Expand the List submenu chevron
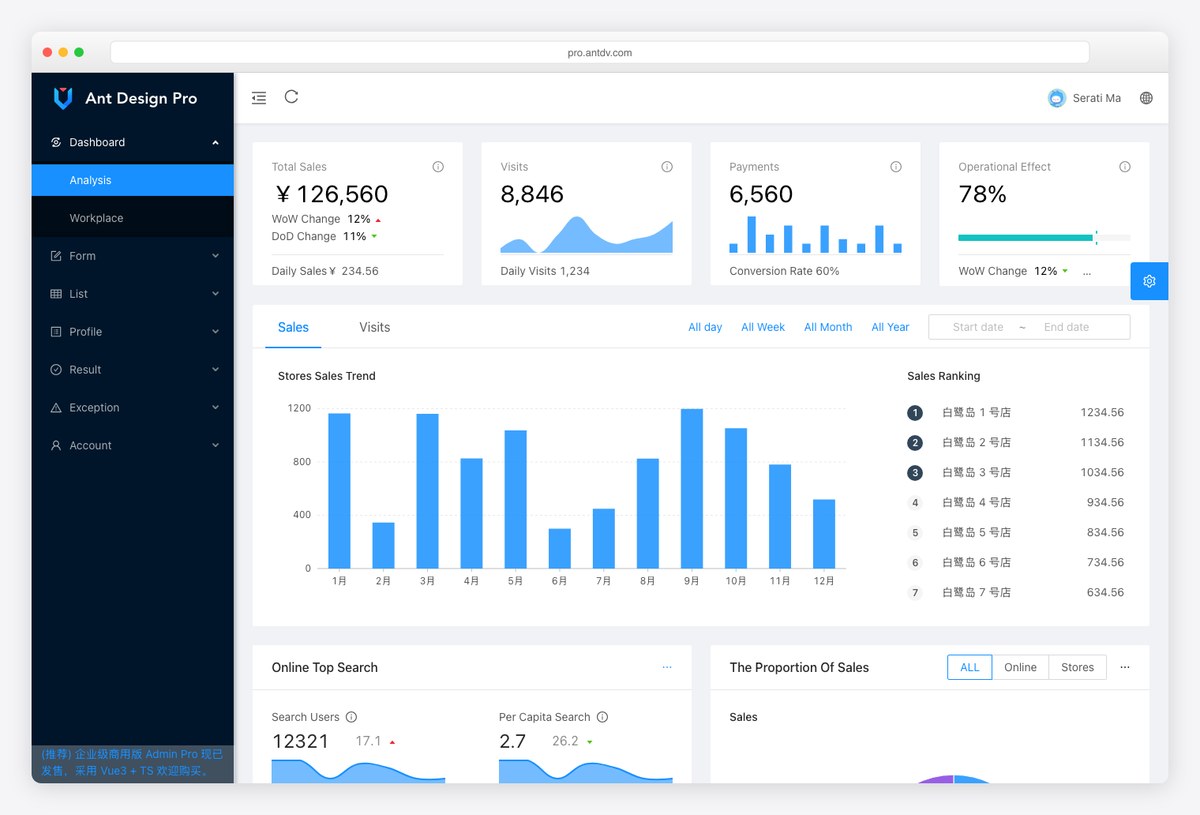Viewport: 1200px width, 815px height. [215, 294]
